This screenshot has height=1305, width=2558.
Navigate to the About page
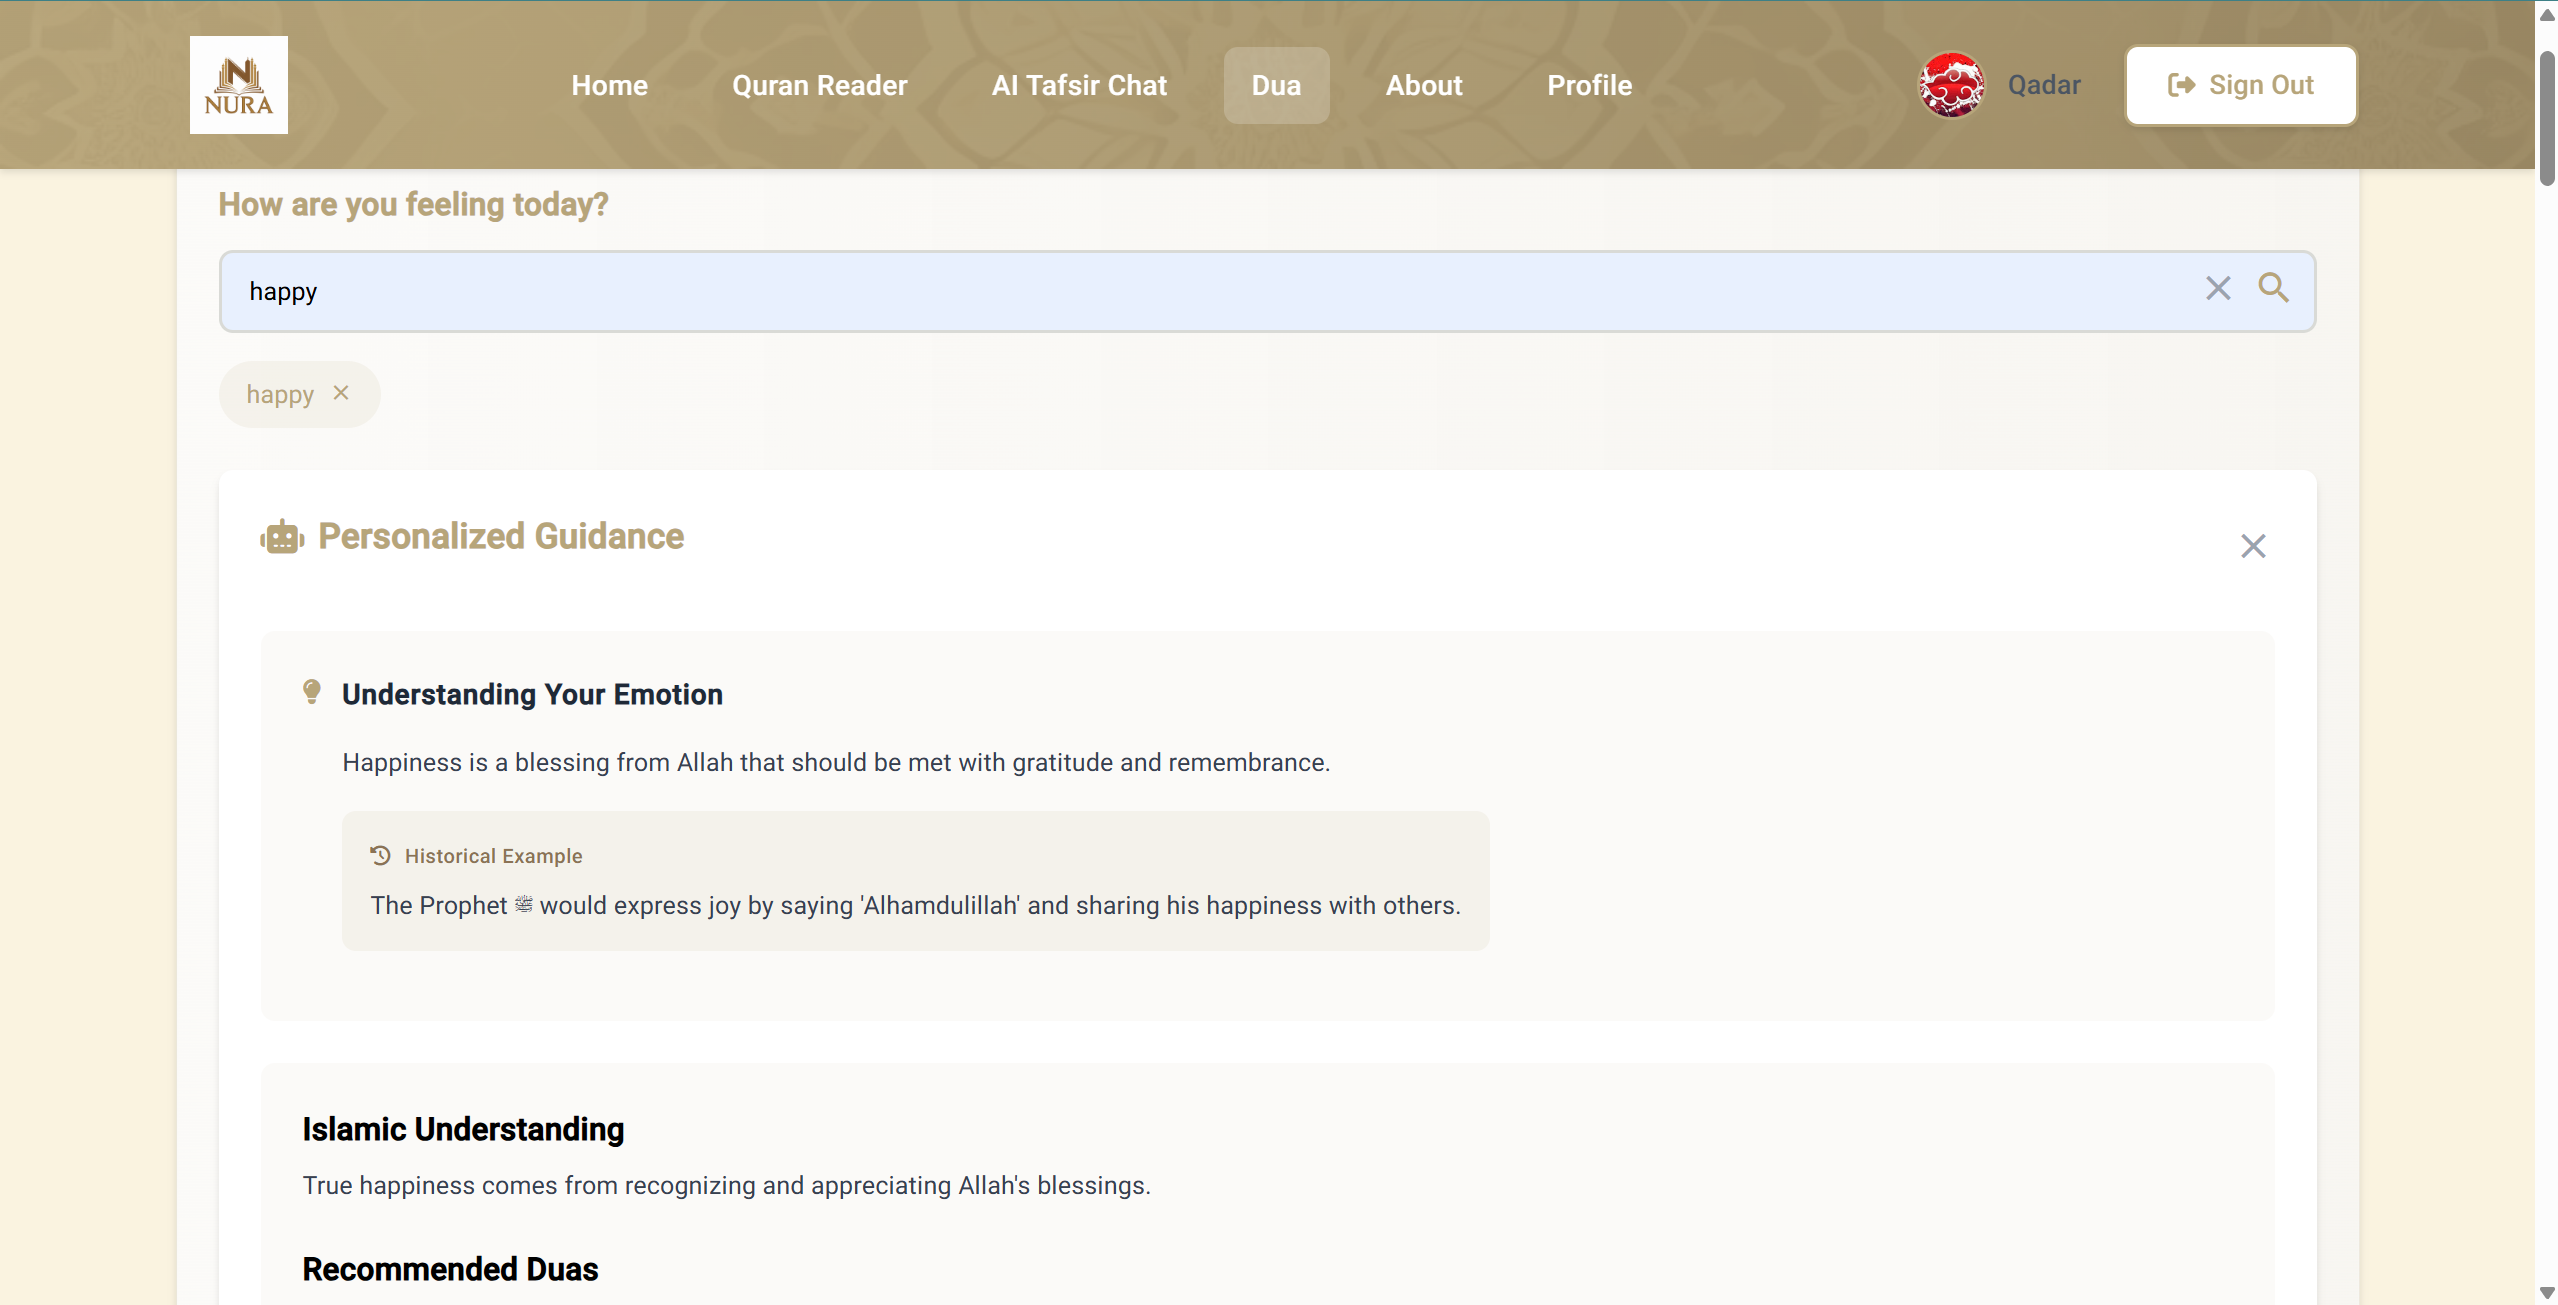pyautogui.click(x=1423, y=85)
